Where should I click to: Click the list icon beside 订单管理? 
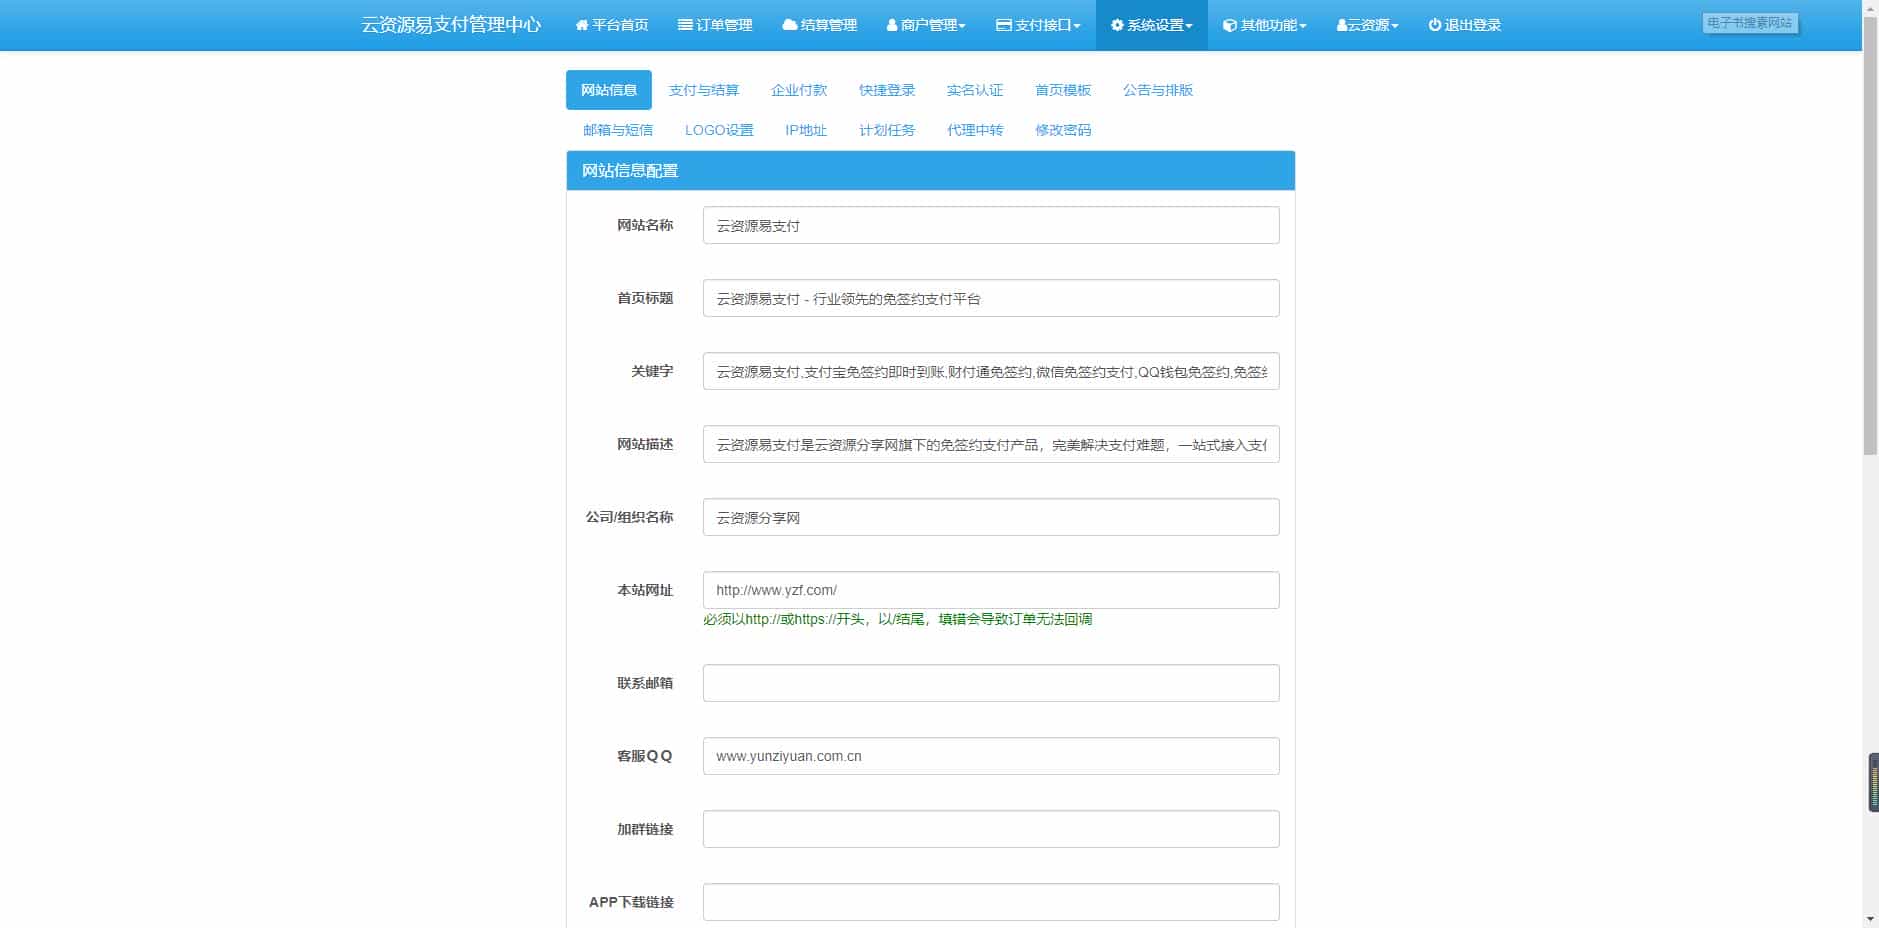pos(685,25)
